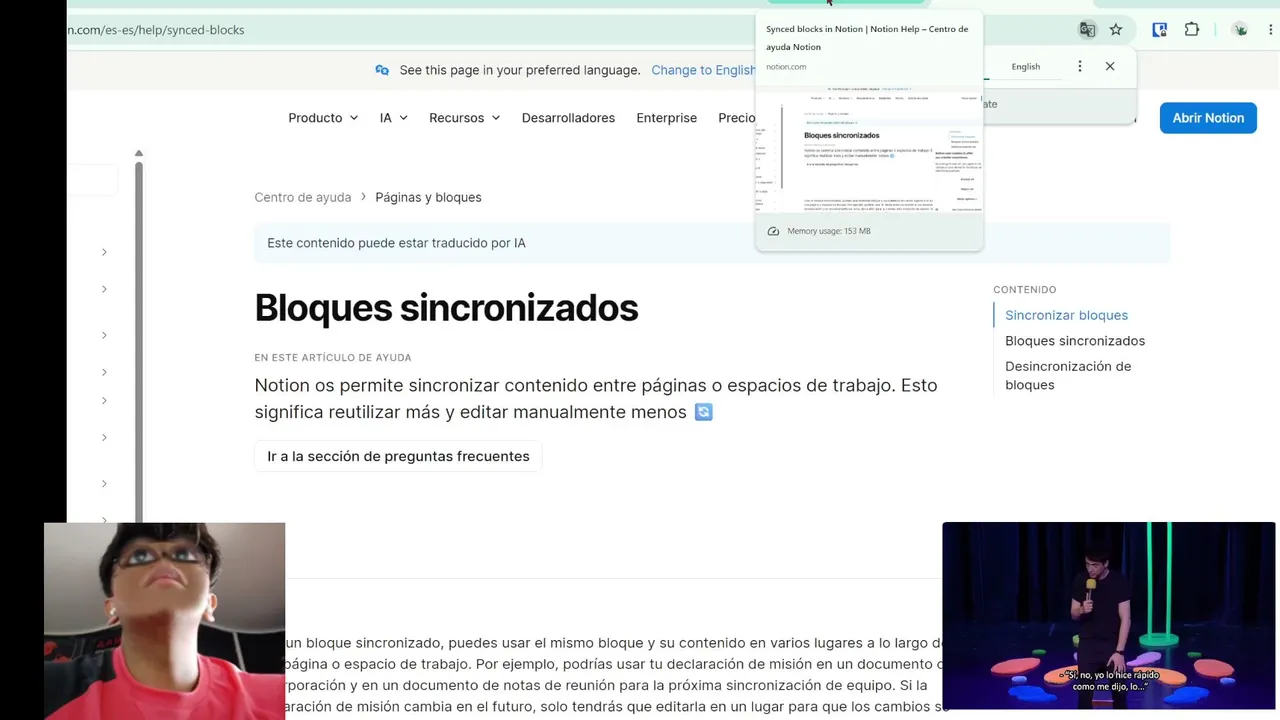This screenshot has width=1280, height=720.
Task: Click 'Ir a la sección de preguntas frecuentes'
Action: tap(398, 456)
